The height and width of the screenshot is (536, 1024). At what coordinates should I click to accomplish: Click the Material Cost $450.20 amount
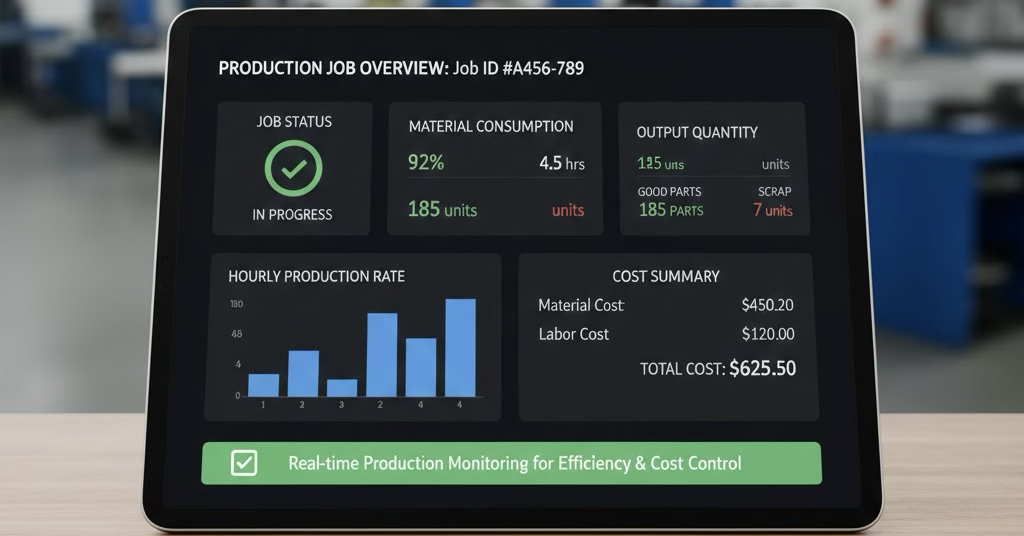point(767,305)
